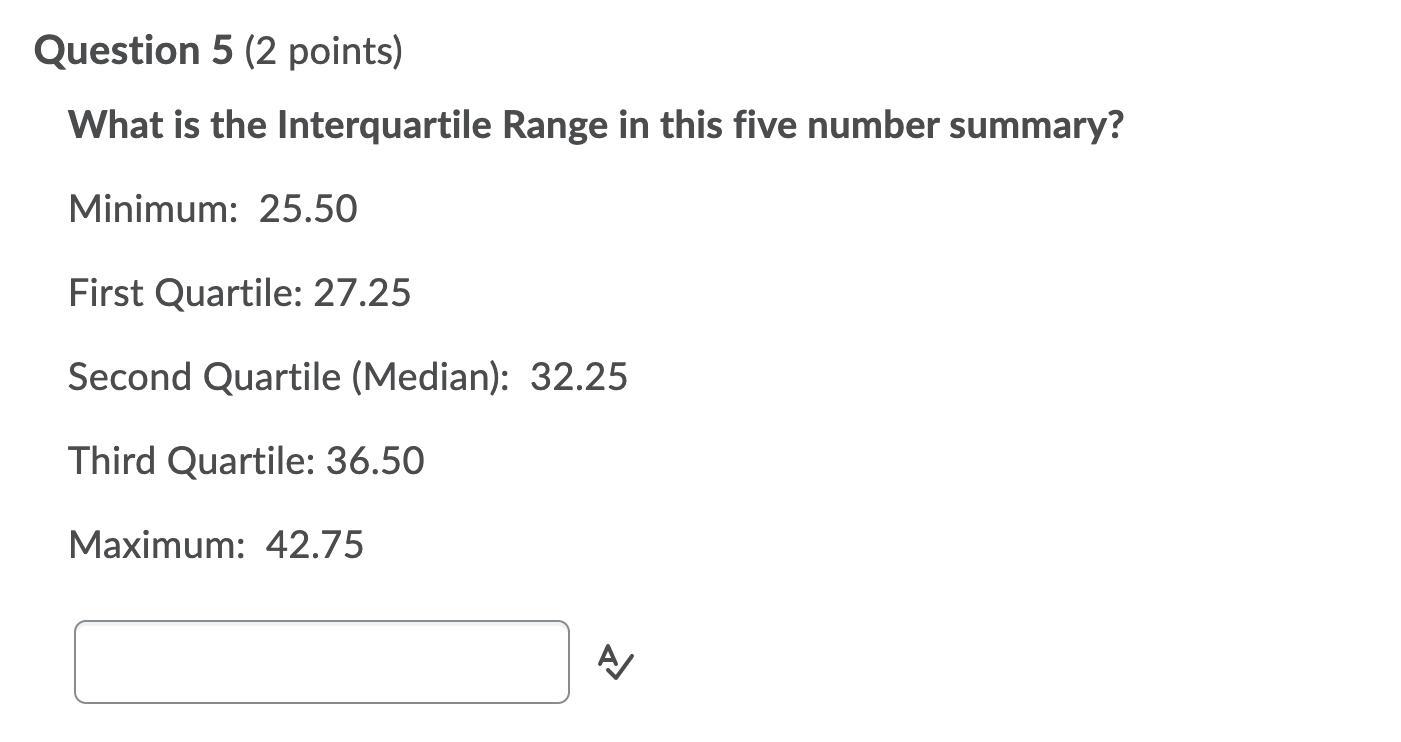Click the '(2 points)' text

tap(324, 51)
